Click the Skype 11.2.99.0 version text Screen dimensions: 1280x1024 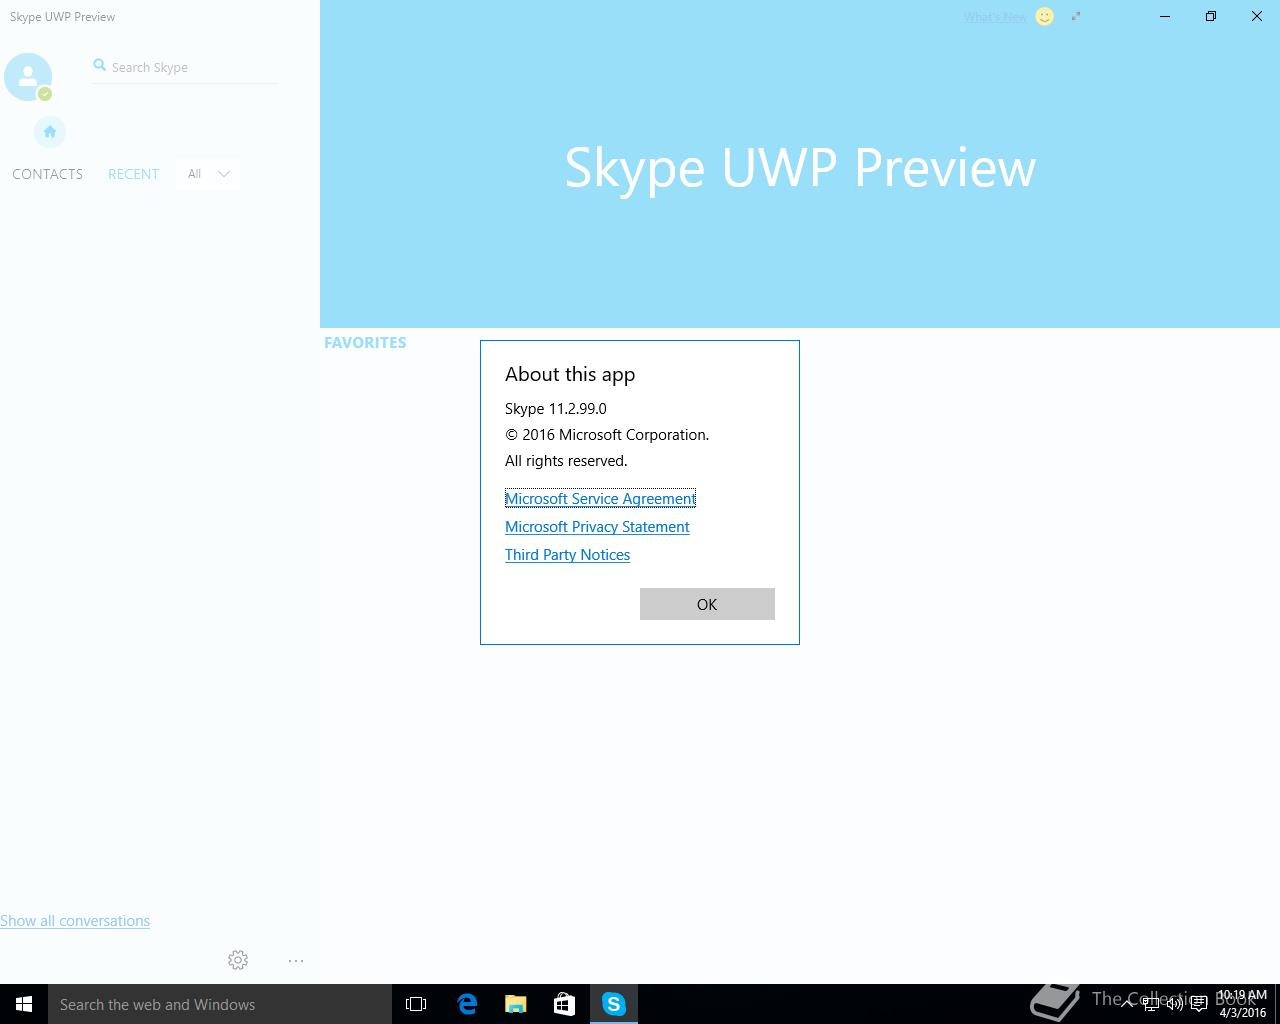tap(555, 408)
